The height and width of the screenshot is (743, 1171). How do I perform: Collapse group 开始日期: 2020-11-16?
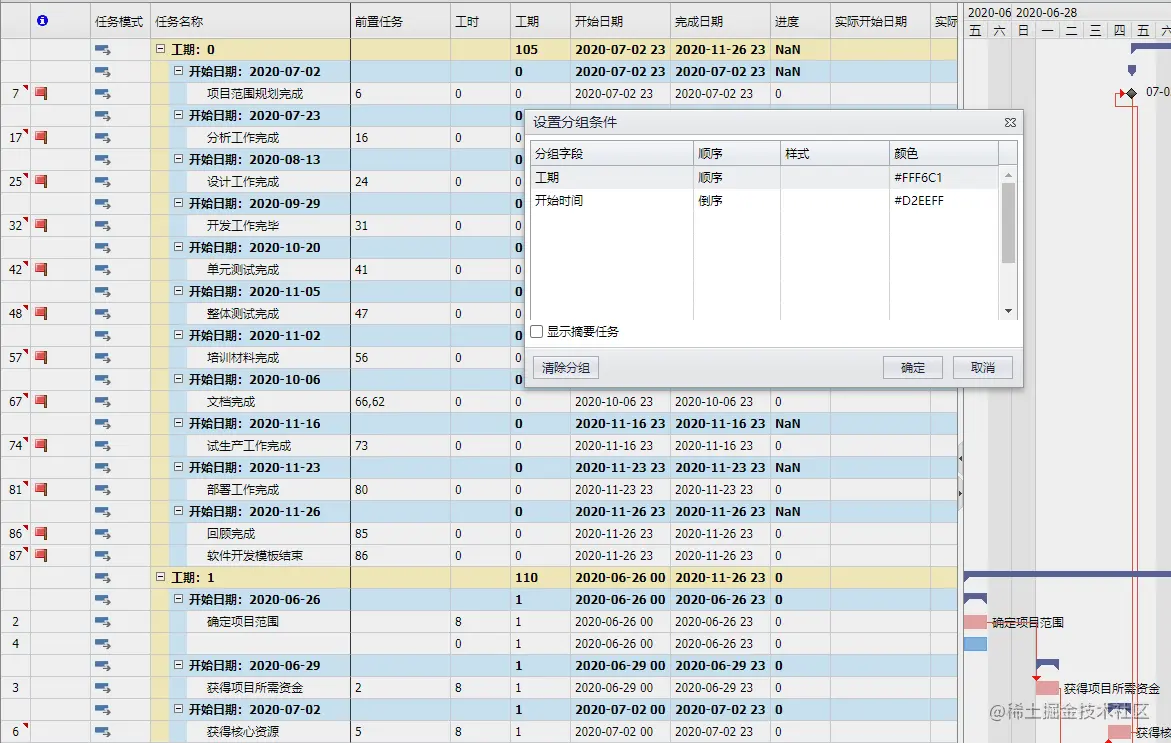point(178,423)
